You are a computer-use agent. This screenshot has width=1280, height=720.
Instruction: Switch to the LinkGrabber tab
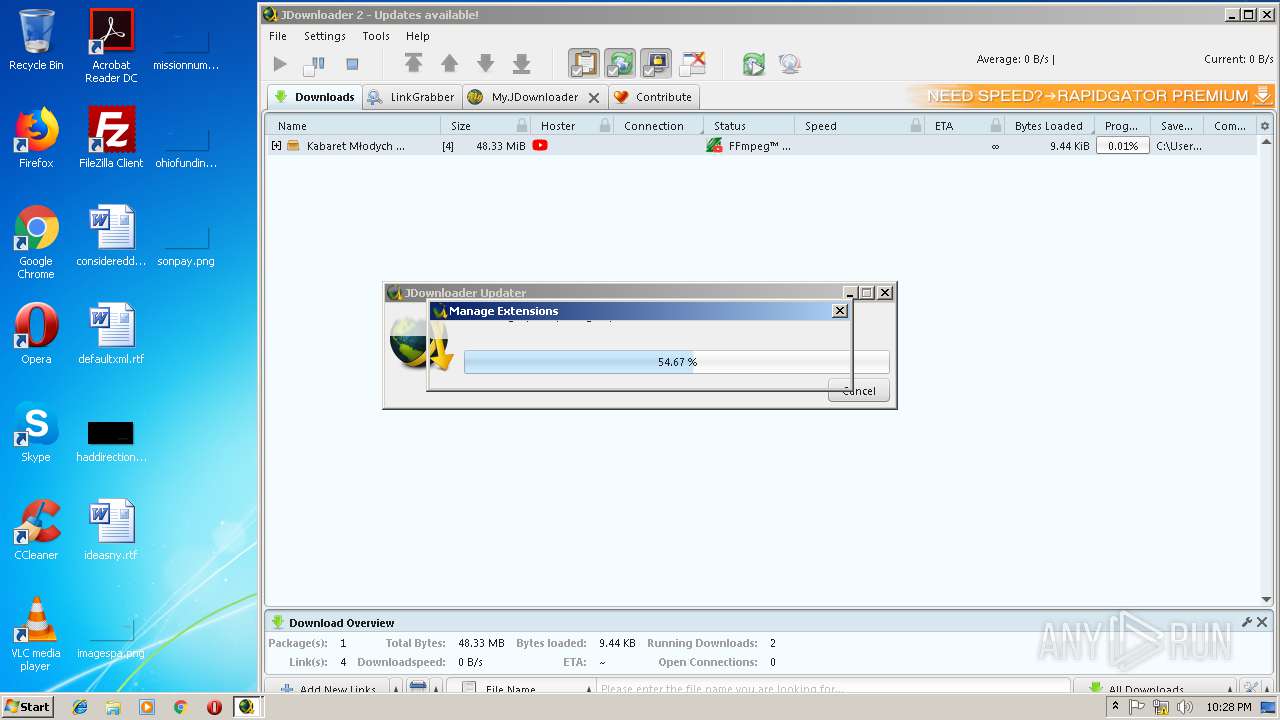[411, 97]
